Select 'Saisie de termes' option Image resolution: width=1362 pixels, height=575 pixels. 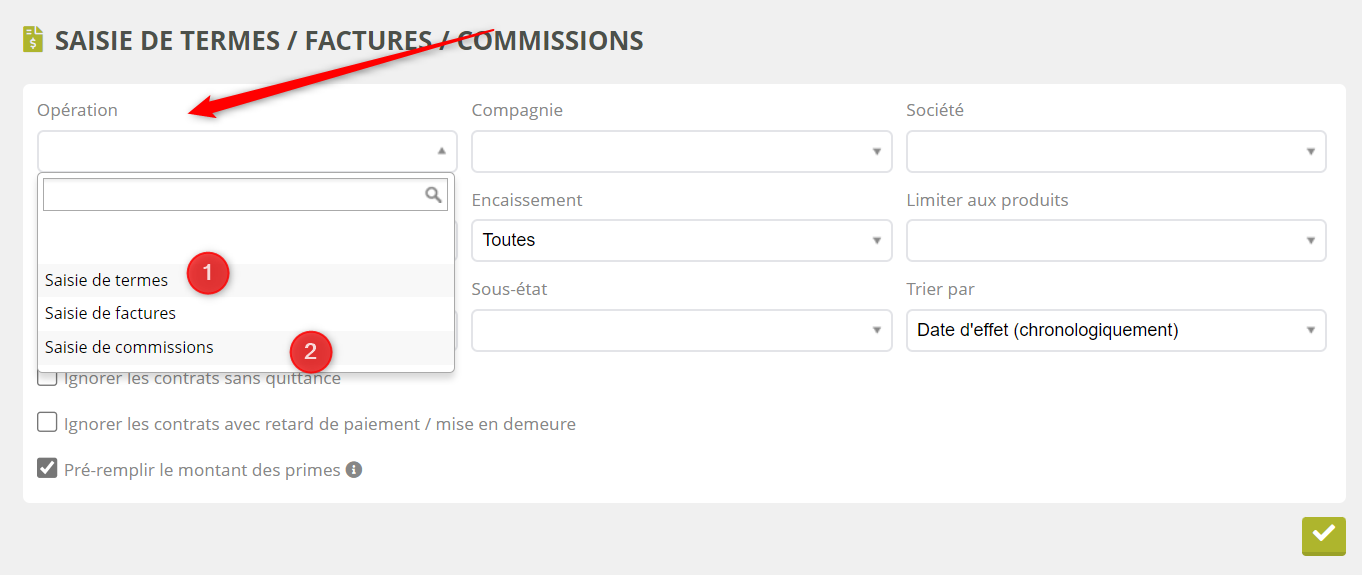click(x=107, y=280)
